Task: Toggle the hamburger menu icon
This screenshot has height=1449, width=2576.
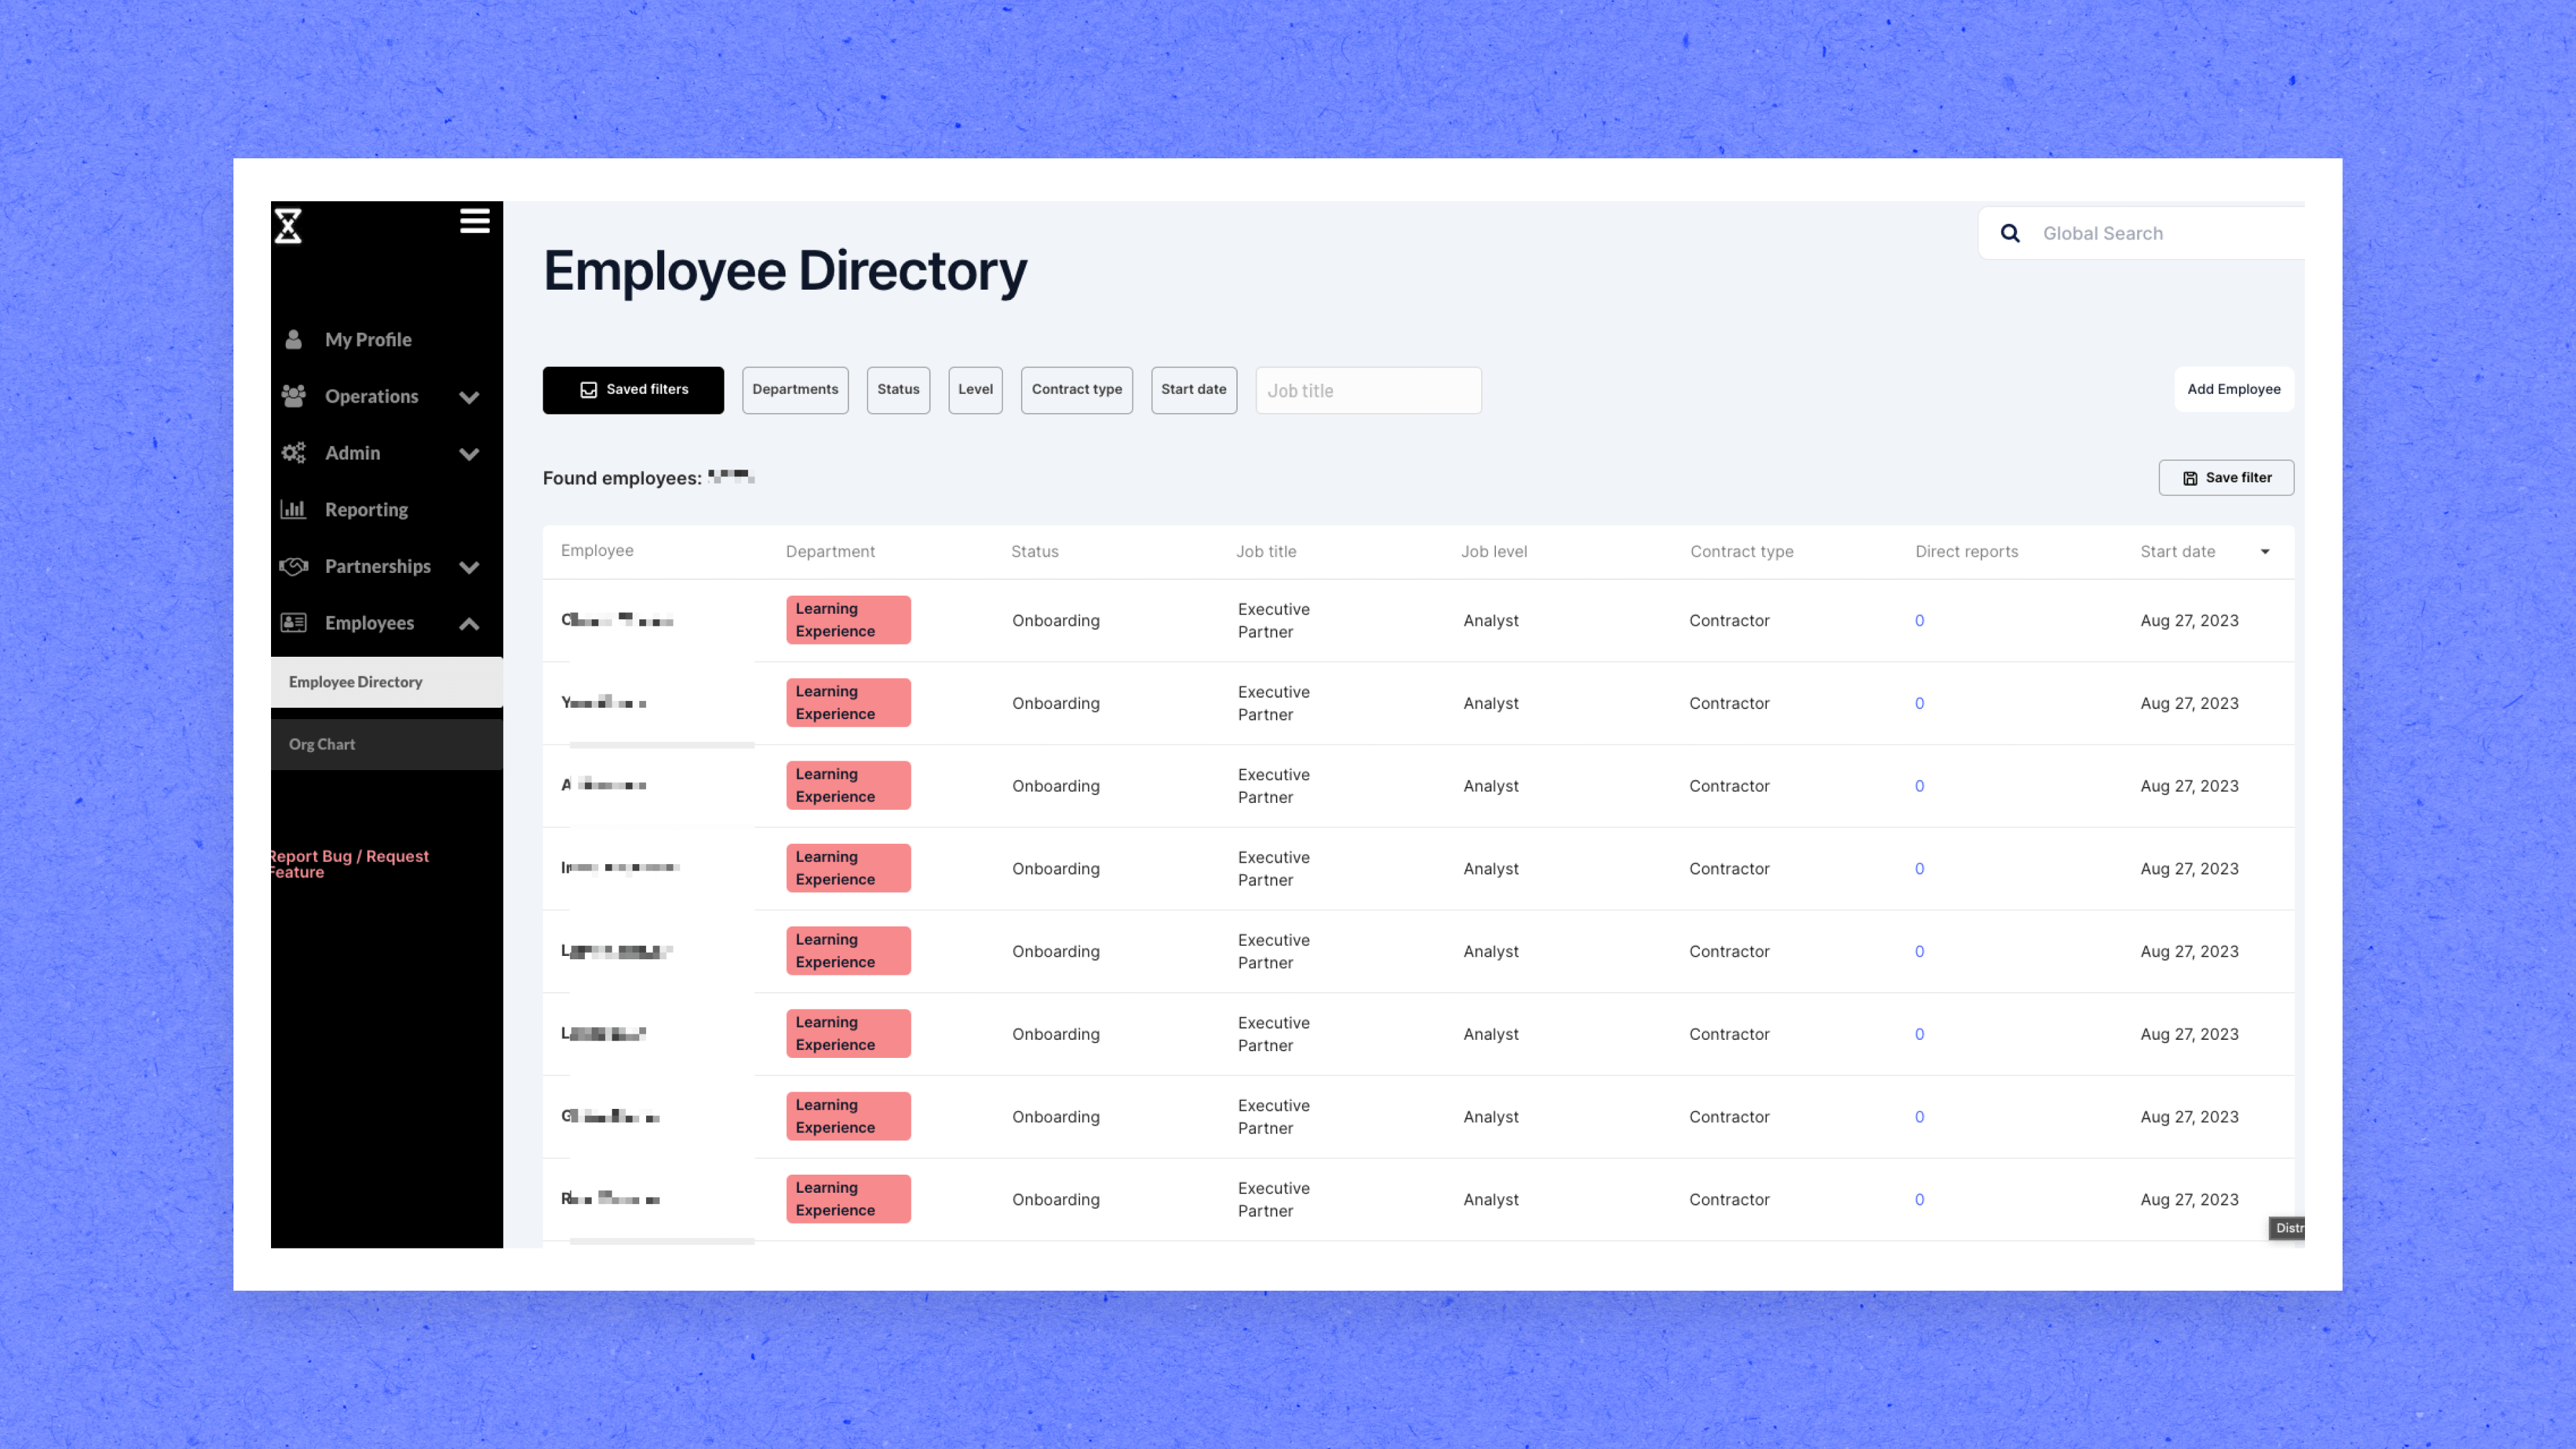Action: pyautogui.click(x=475, y=221)
